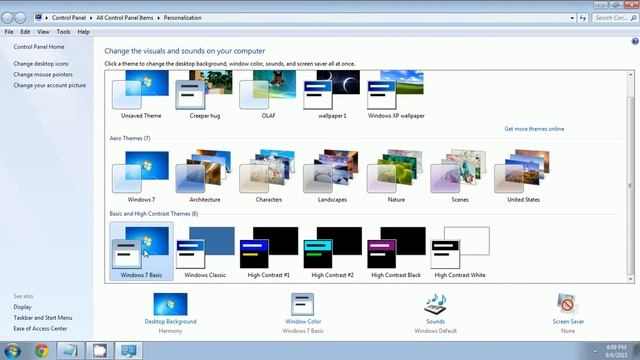Open the View menu

click(43, 31)
